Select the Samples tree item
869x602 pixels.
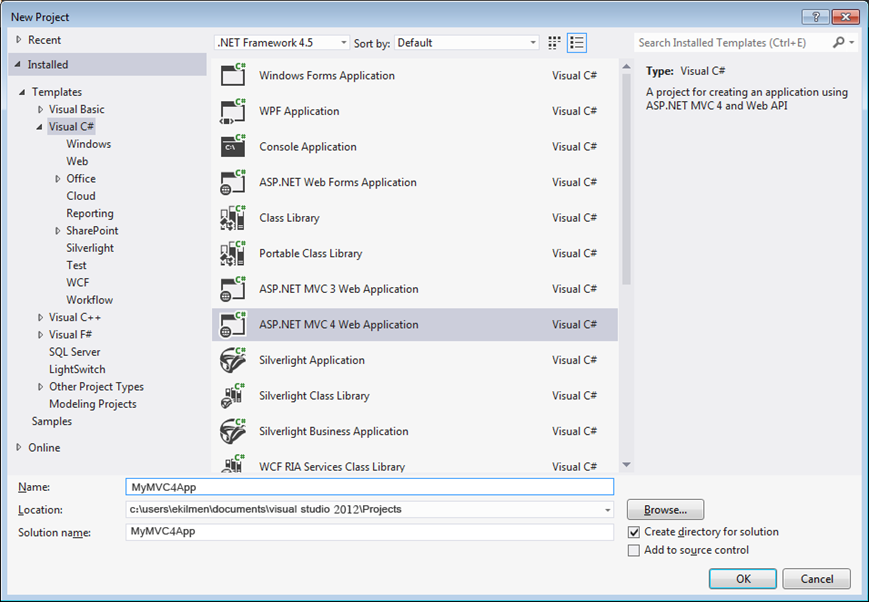tap(52, 421)
